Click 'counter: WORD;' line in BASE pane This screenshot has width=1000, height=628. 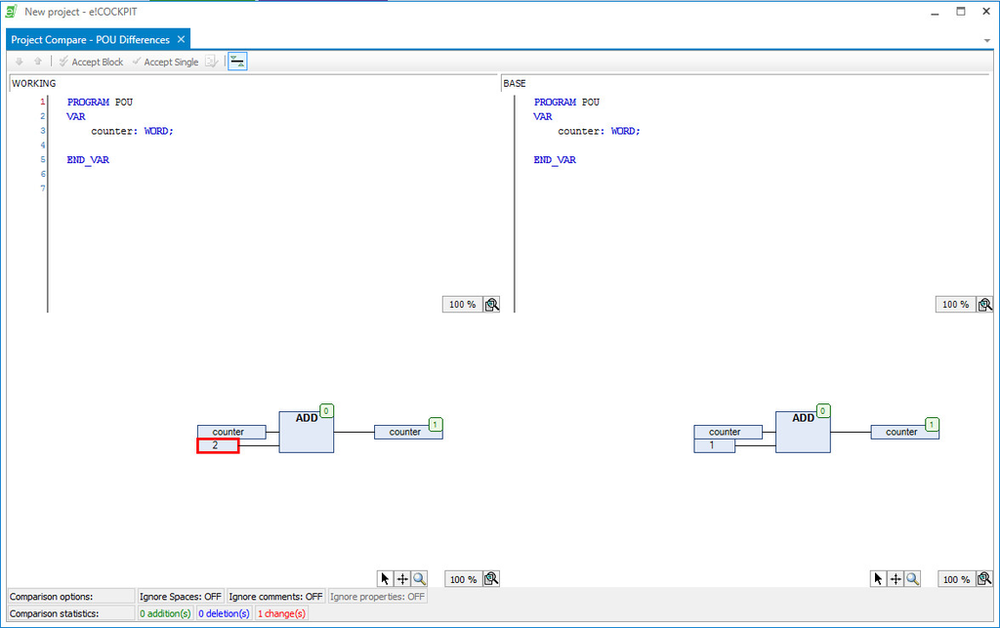coord(599,131)
